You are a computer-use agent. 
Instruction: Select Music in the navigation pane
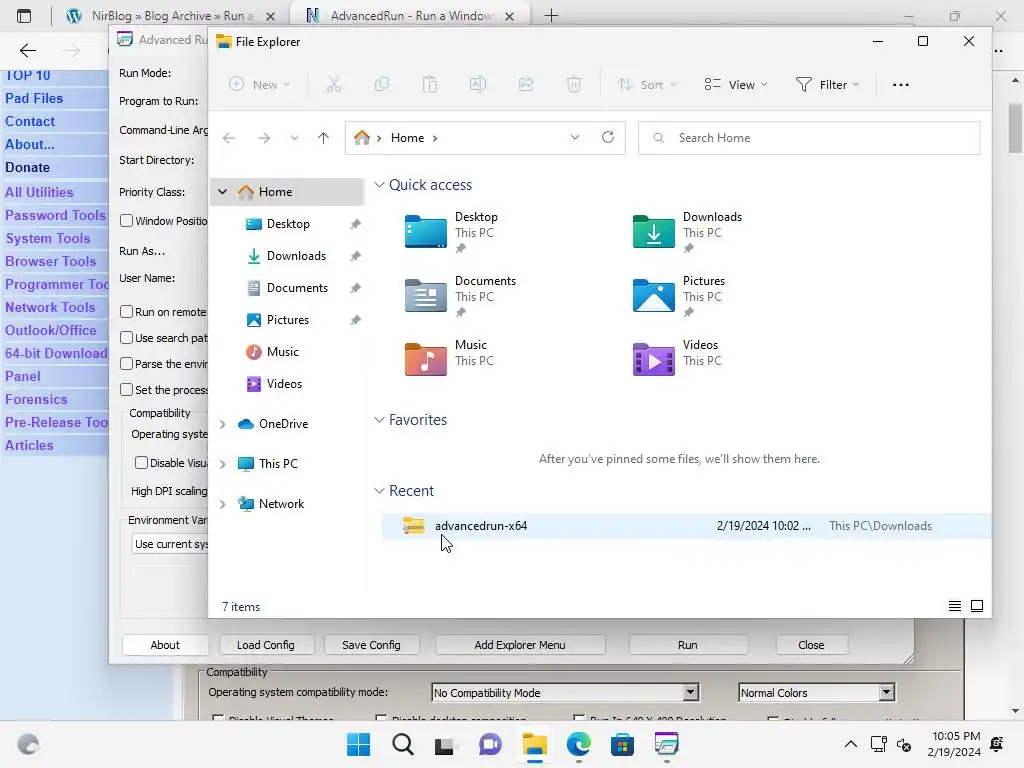click(282, 352)
